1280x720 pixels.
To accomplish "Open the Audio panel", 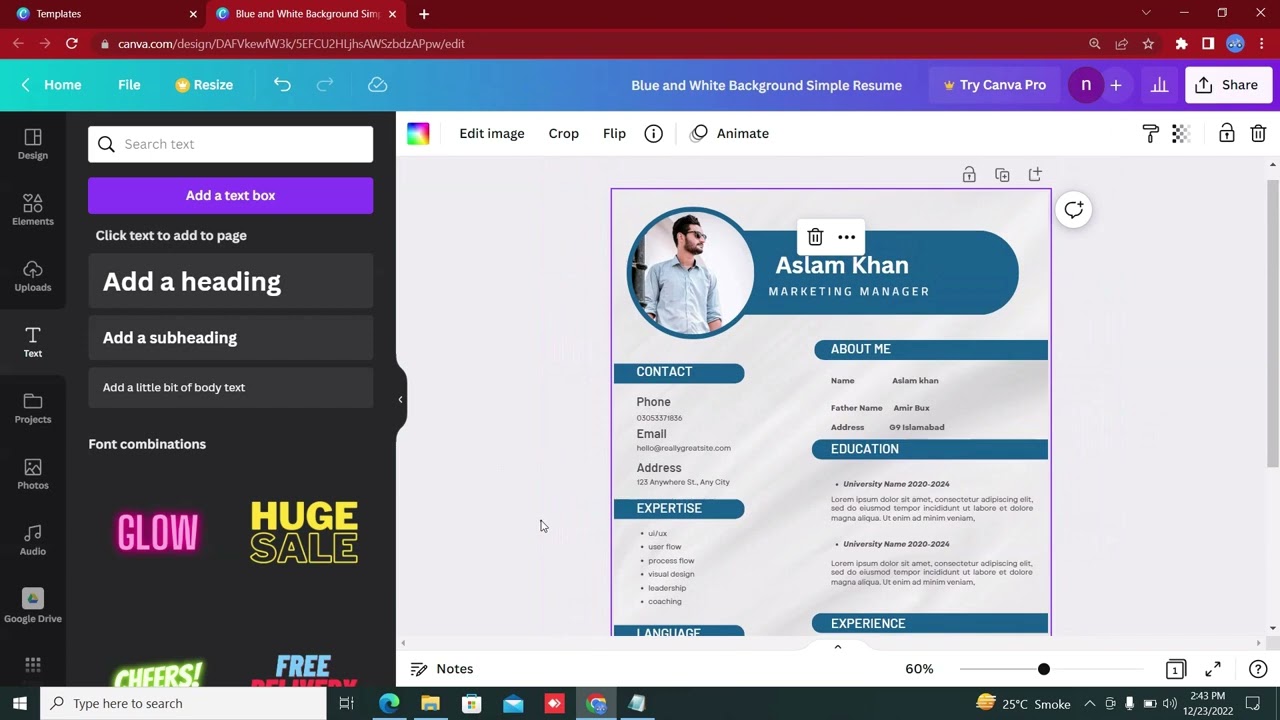I will (32, 540).
